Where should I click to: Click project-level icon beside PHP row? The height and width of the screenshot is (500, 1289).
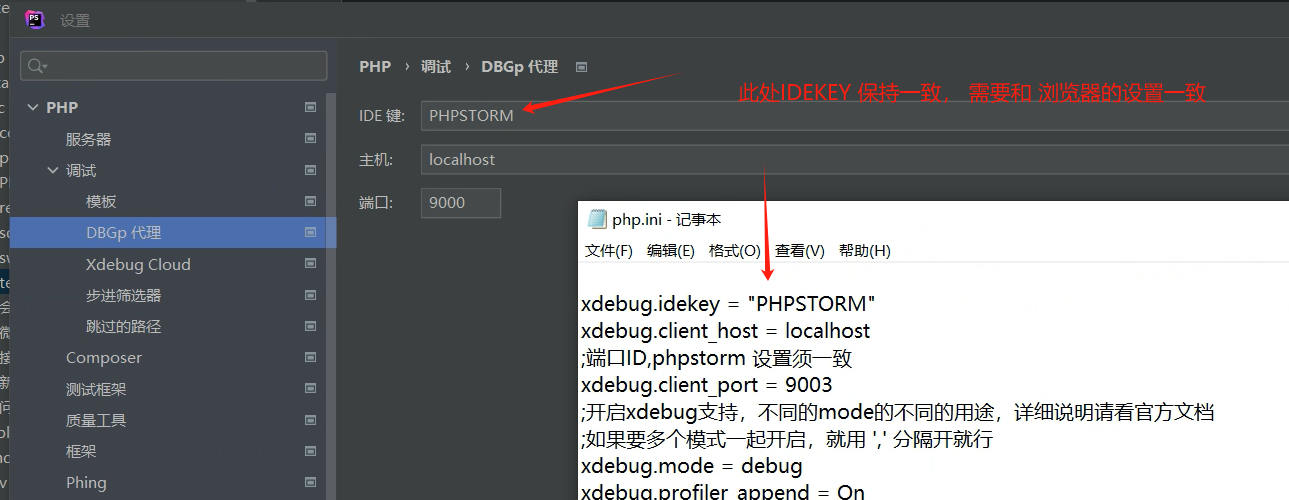point(310,107)
